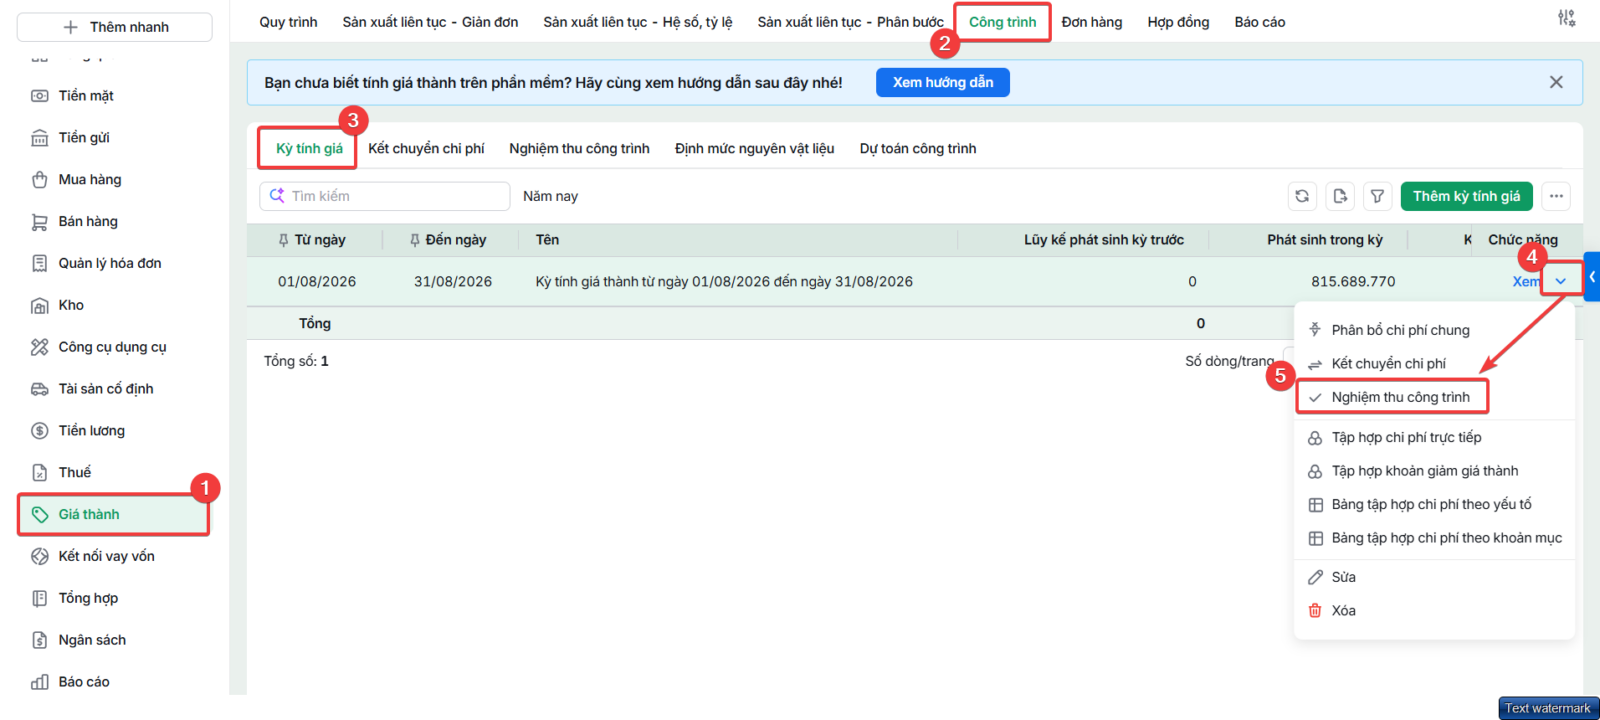This screenshot has width=1600, height=720.
Task: Select the Kỳ tính giá sub-tab
Action: pos(309,148)
